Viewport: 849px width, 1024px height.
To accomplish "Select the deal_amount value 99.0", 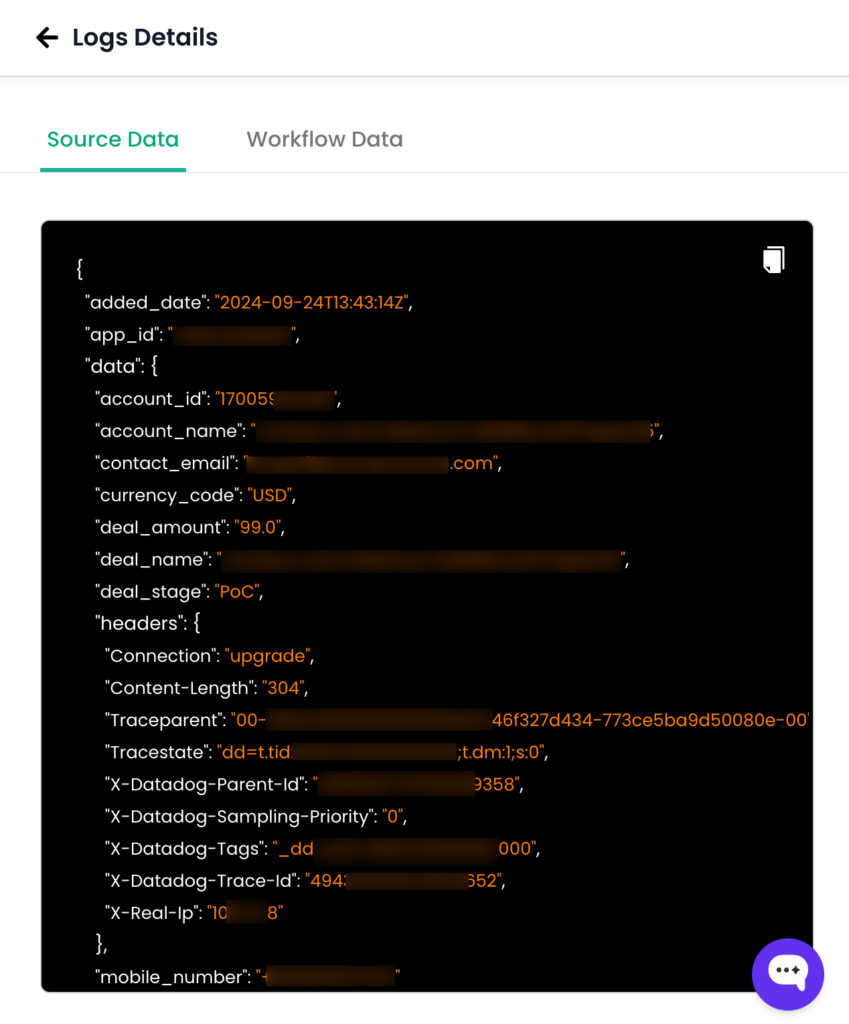I will pyautogui.click(x=257, y=528).
